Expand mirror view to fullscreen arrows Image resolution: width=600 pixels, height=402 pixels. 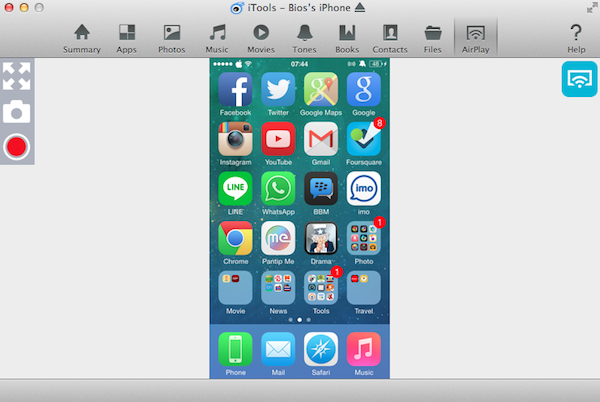pyautogui.click(x=16, y=76)
